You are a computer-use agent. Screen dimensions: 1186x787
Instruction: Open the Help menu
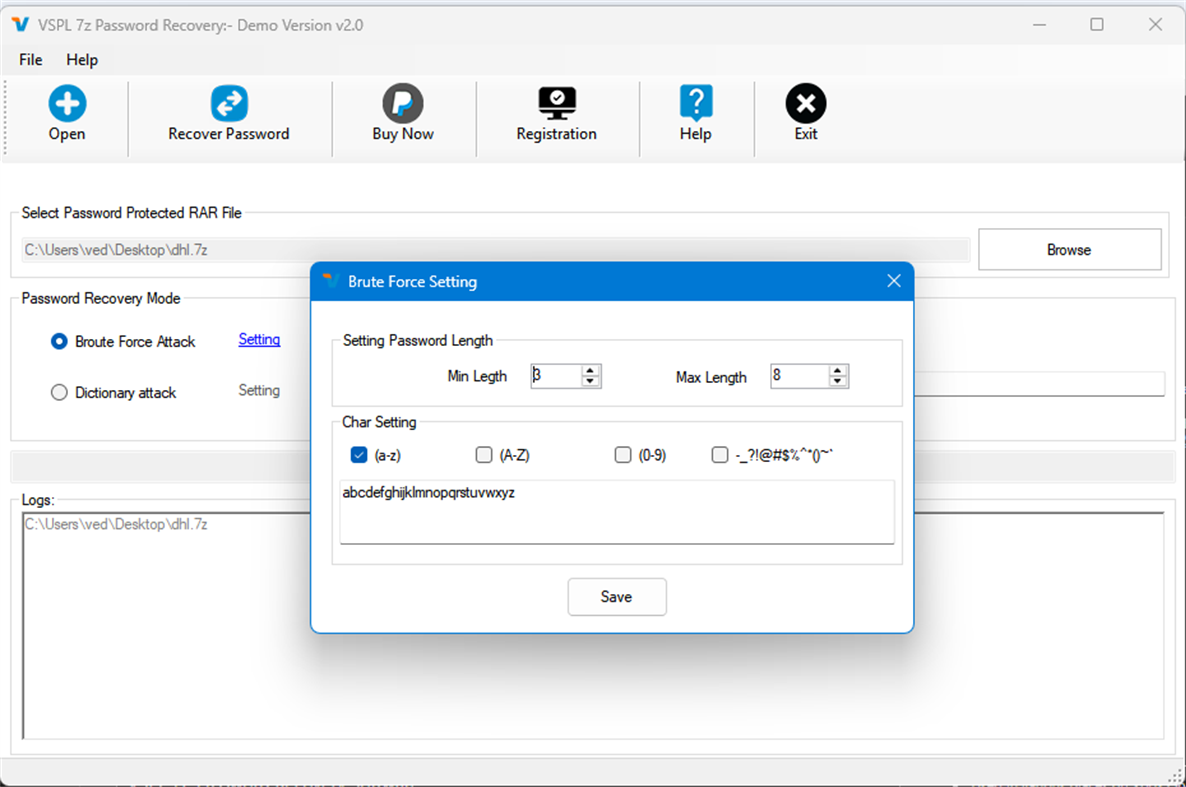[x=82, y=59]
